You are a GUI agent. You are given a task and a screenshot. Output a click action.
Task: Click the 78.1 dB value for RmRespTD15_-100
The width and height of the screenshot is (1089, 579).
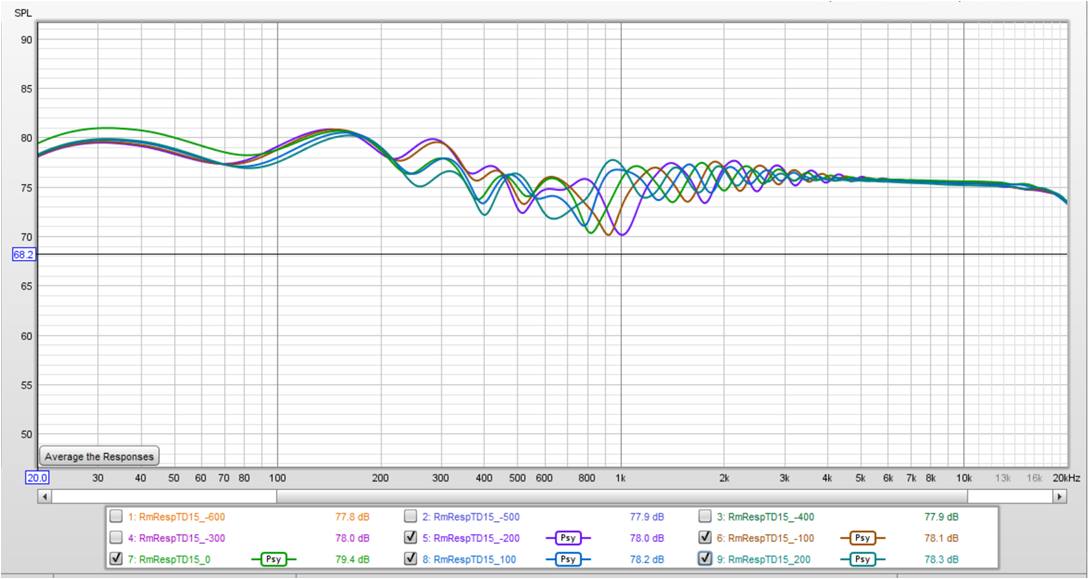942,538
